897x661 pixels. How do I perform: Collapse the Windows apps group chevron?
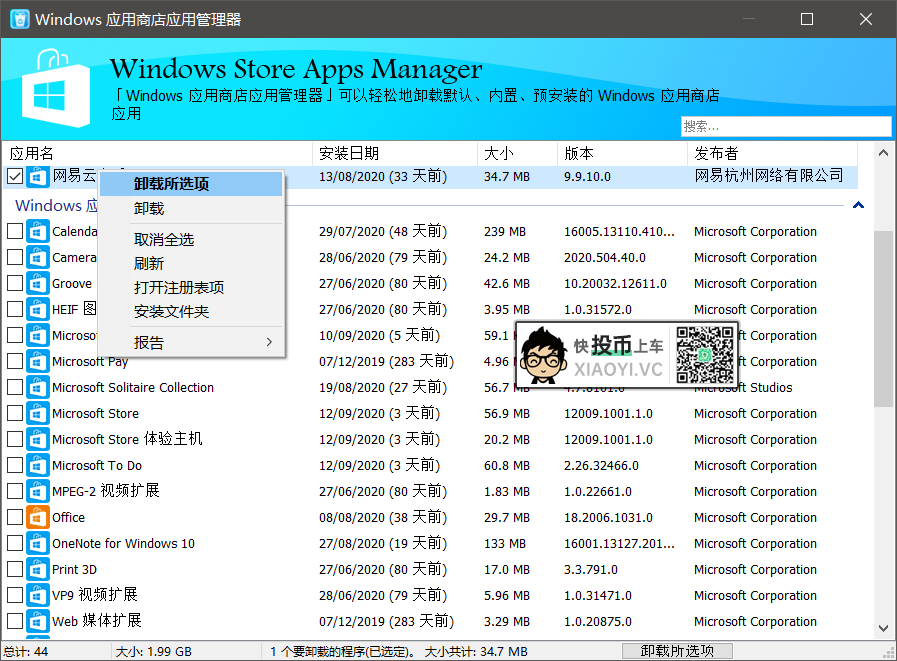[858, 206]
